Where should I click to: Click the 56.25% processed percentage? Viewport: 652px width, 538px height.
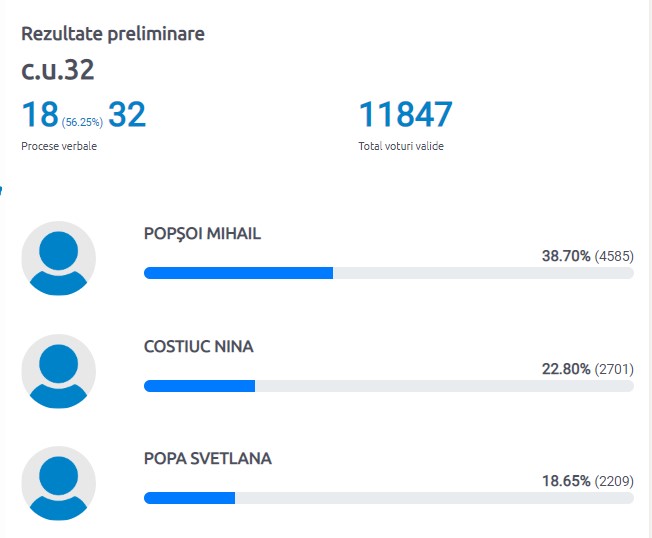82,121
